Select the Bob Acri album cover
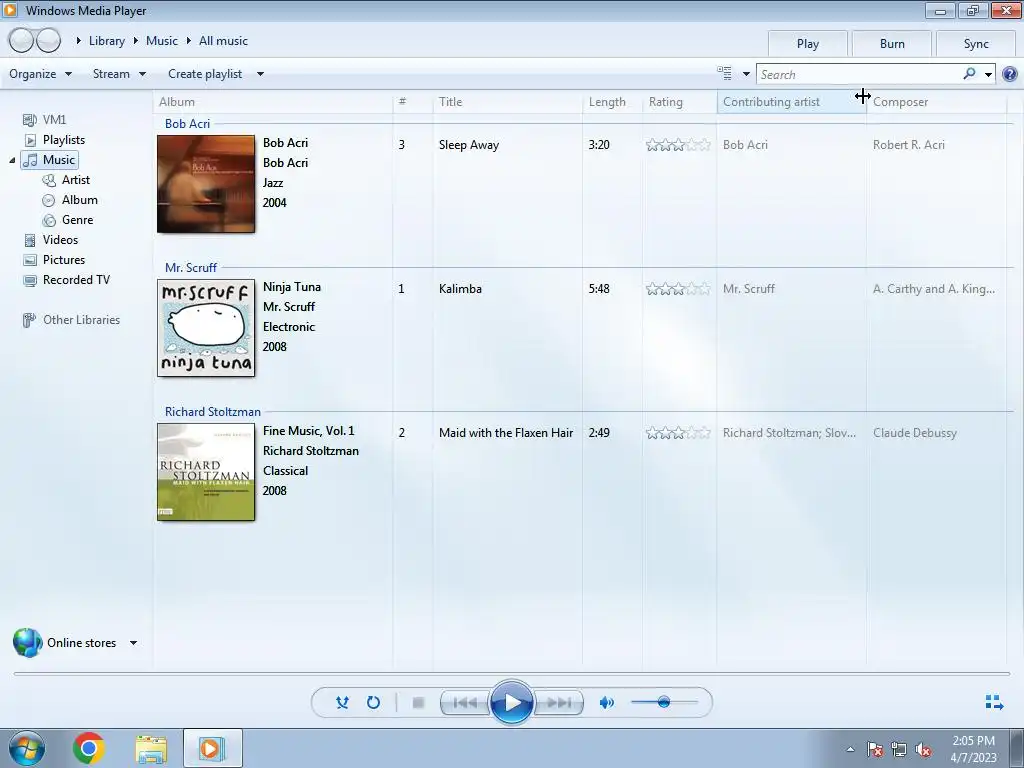Viewport: 1024px width, 768px height. (206, 184)
